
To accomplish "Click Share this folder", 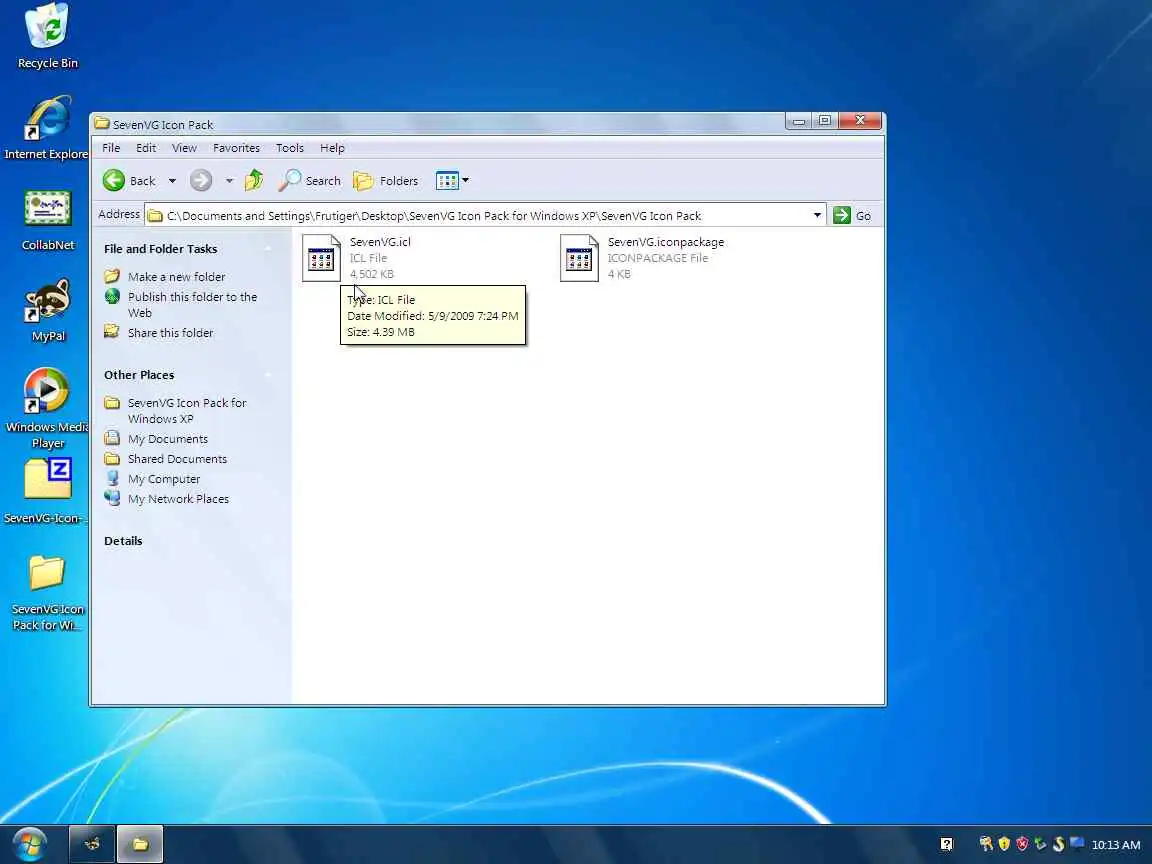I will click(170, 333).
